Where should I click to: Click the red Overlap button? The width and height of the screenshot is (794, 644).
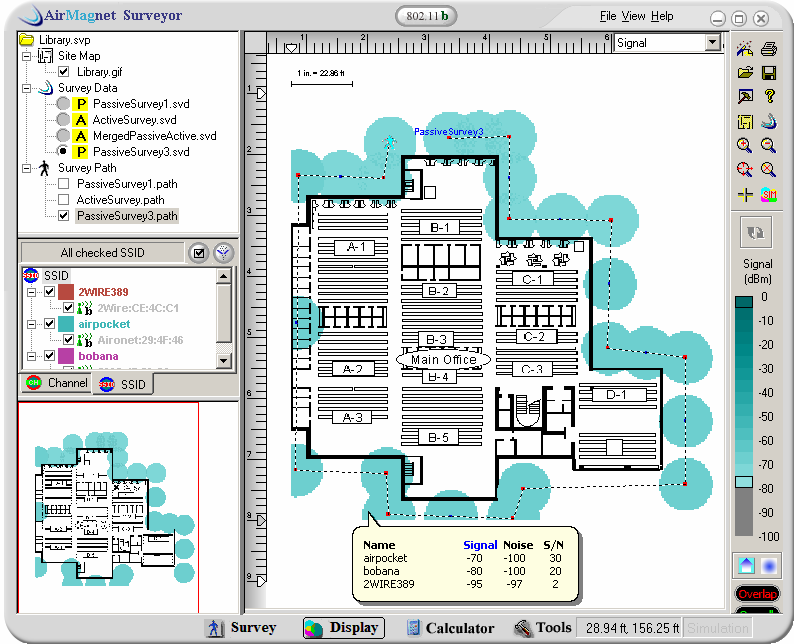pos(758,594)
